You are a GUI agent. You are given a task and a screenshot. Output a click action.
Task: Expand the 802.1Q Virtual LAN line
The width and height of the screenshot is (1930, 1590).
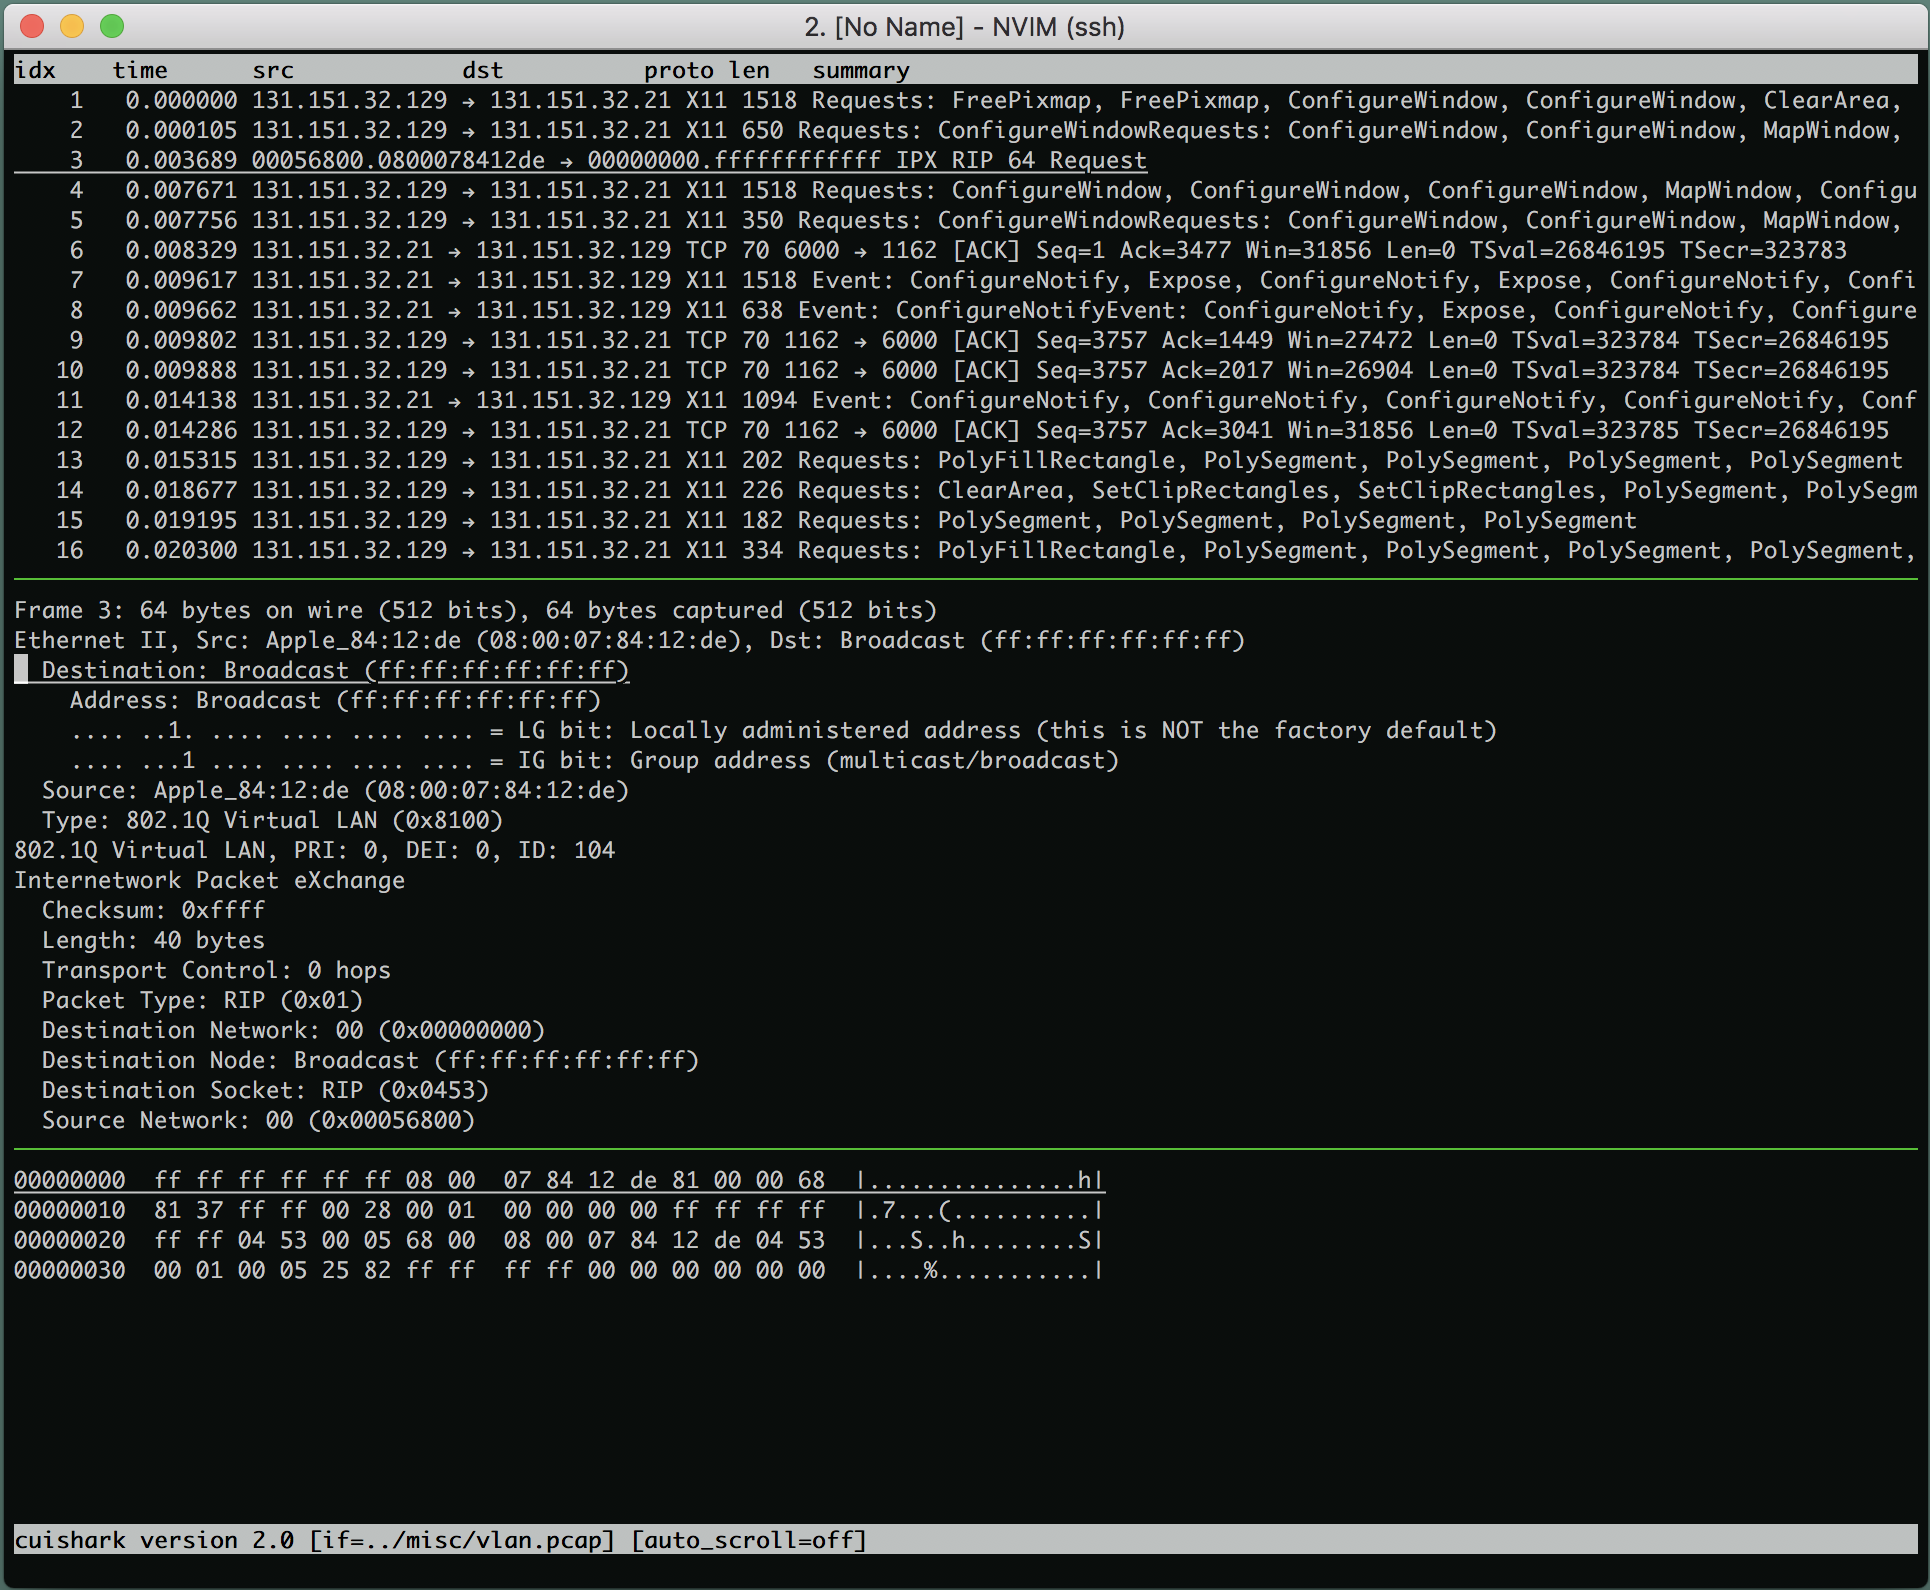[314, 850]
